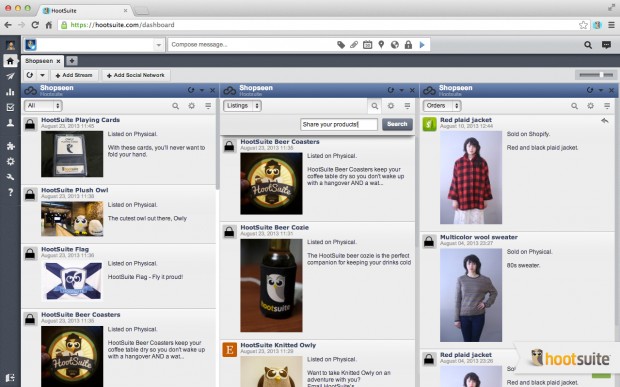Open the Help question mark icon
The width and height of the screenshot is (620, 387).
click(10, 193)
